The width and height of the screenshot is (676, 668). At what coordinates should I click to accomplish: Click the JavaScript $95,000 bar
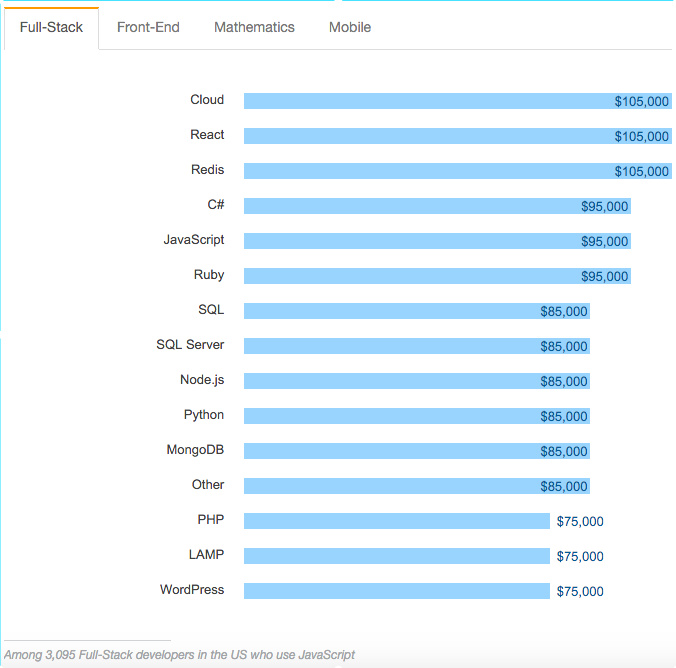point(437,241)
